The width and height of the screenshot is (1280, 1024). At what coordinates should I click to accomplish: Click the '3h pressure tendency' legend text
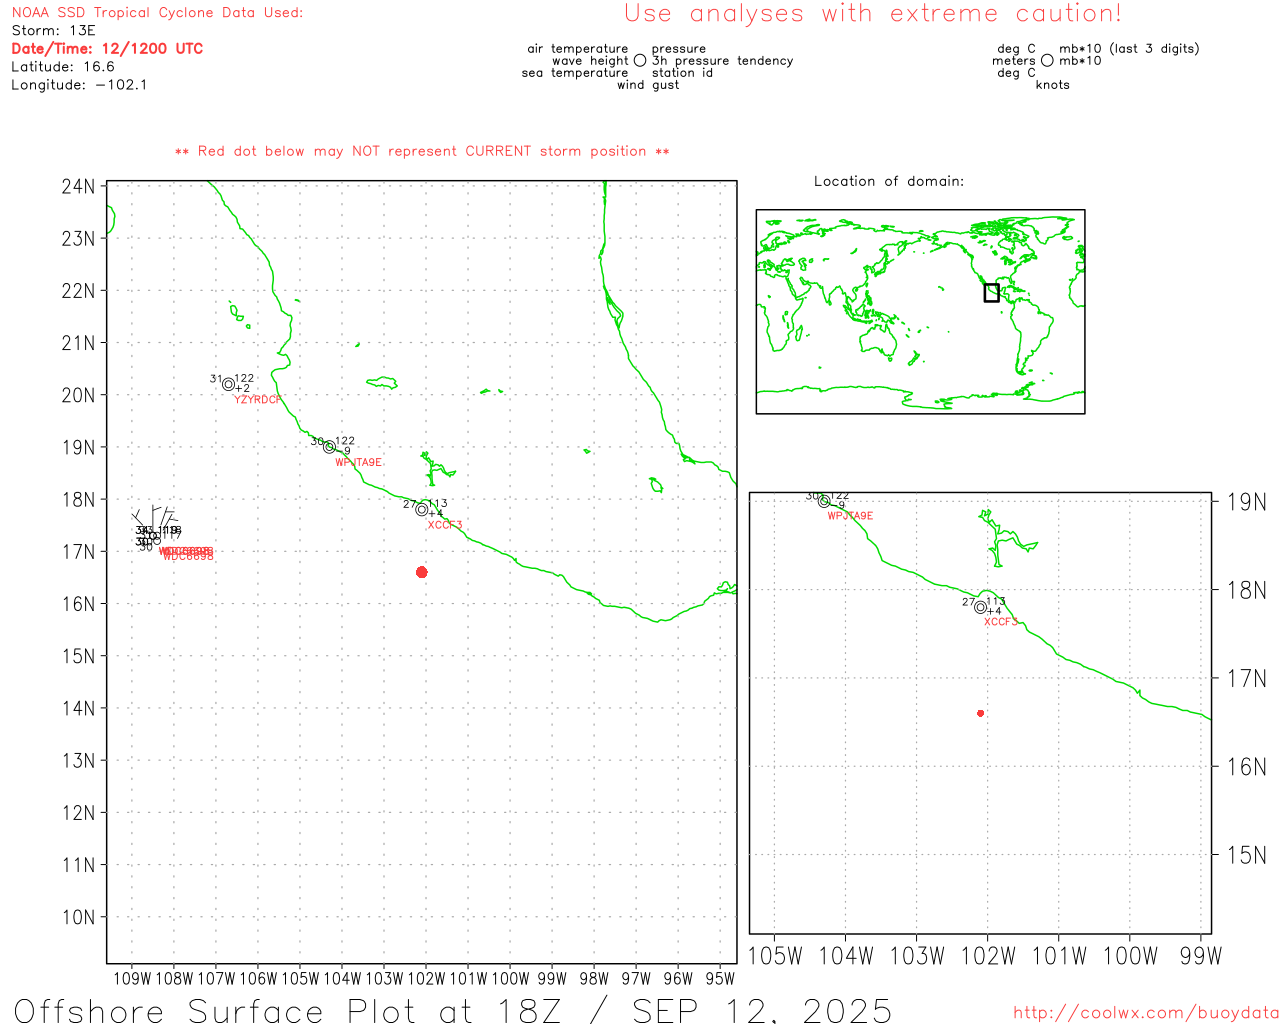pyautogui.click(x=723, y=61)
